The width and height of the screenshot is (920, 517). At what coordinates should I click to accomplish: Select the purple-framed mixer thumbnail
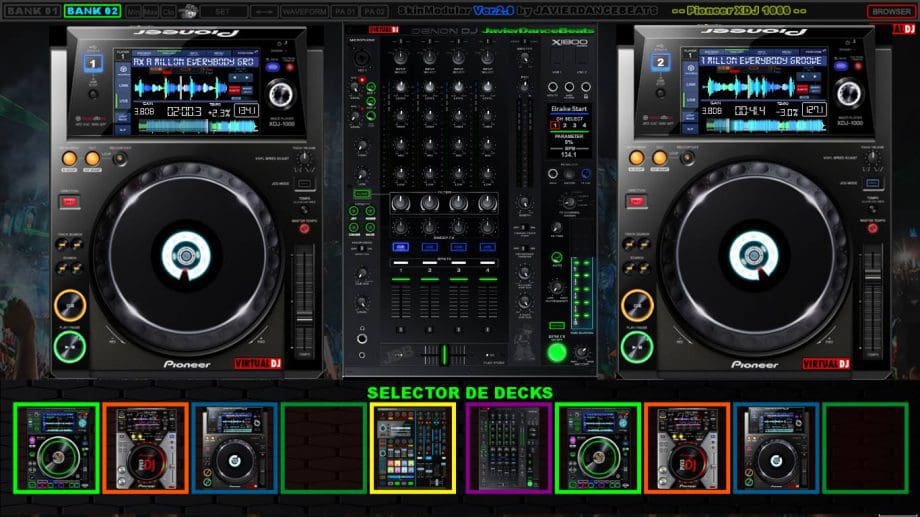[x=508, y=448]
